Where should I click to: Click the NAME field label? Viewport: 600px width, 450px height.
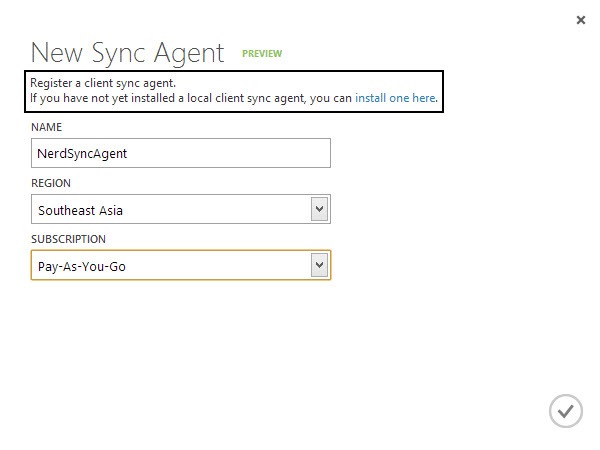tap(46, 127)
